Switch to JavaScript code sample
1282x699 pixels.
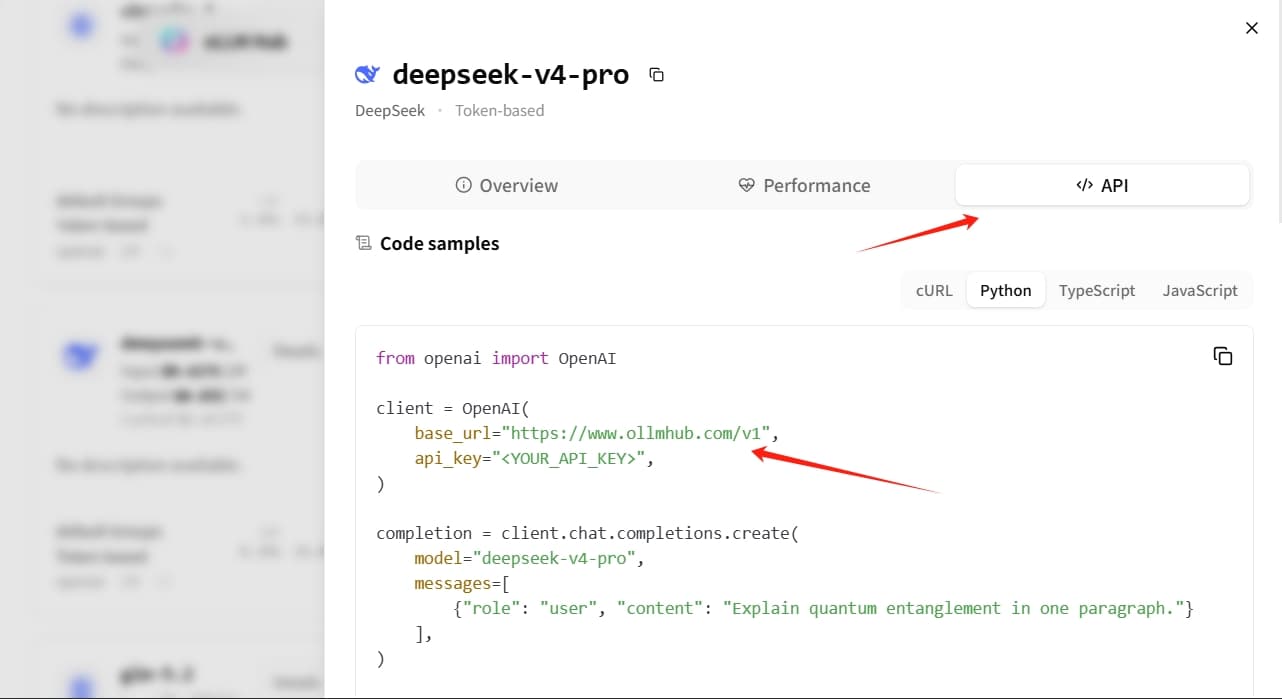pyautogui.click(x=1200, y=290)
